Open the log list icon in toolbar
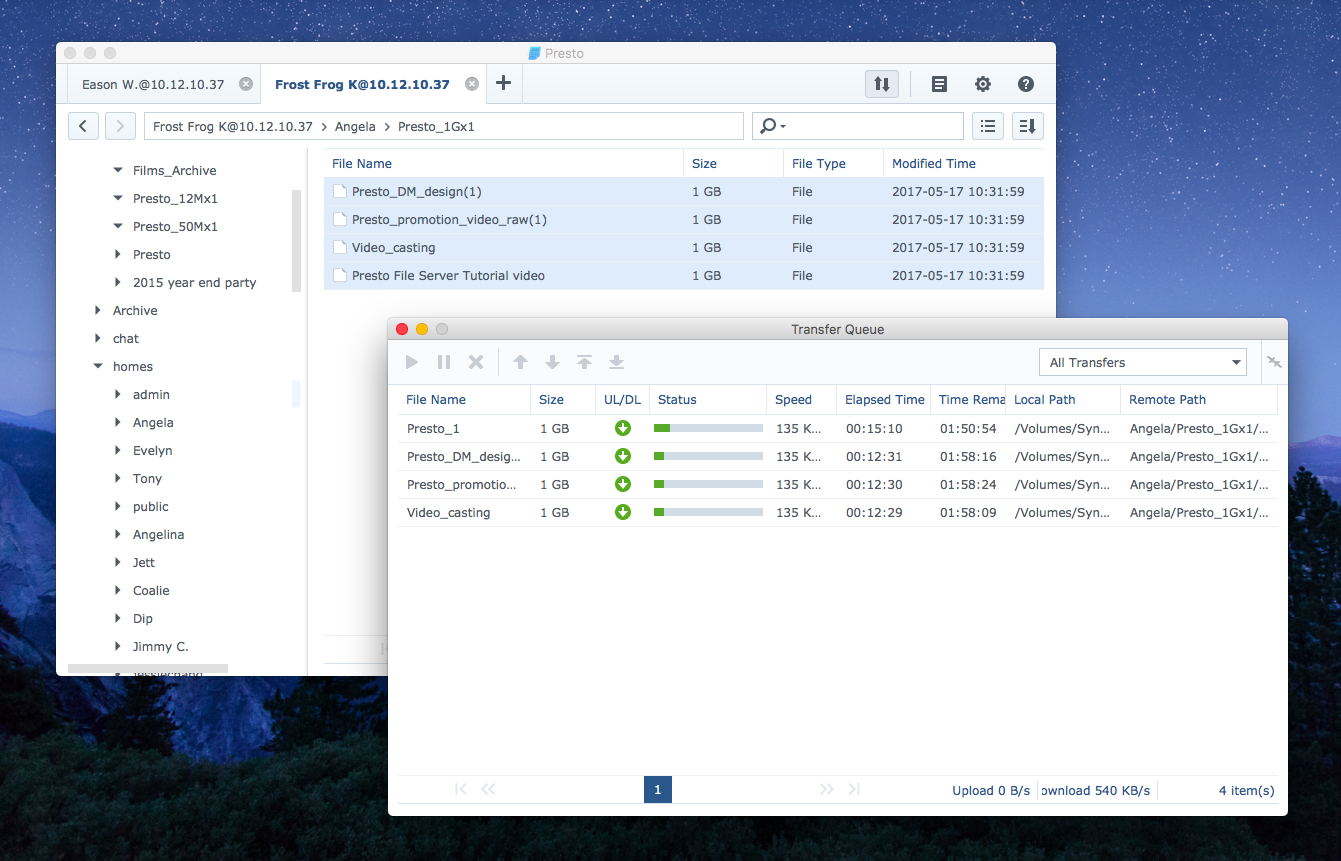The width and height of the screenshot is (1341, 861). click(939, 84)
